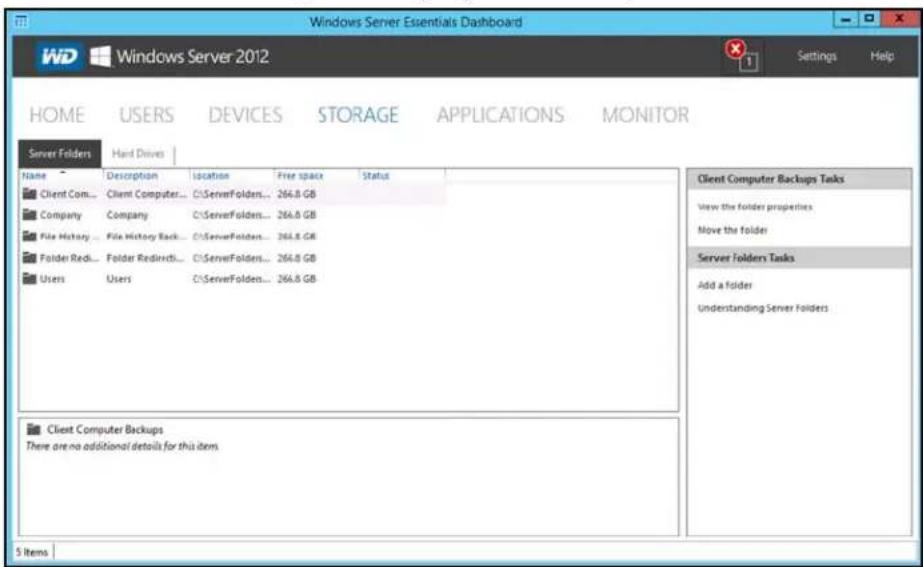This screenshot has width=923, height=567.
Task: Open the USERS section
Action: [147, 115]
